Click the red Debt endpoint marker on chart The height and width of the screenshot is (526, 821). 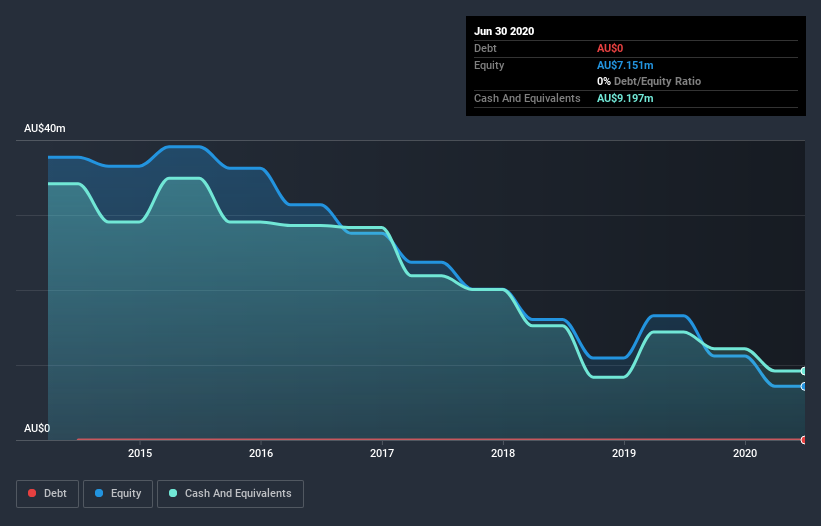(x=804, y=440)
